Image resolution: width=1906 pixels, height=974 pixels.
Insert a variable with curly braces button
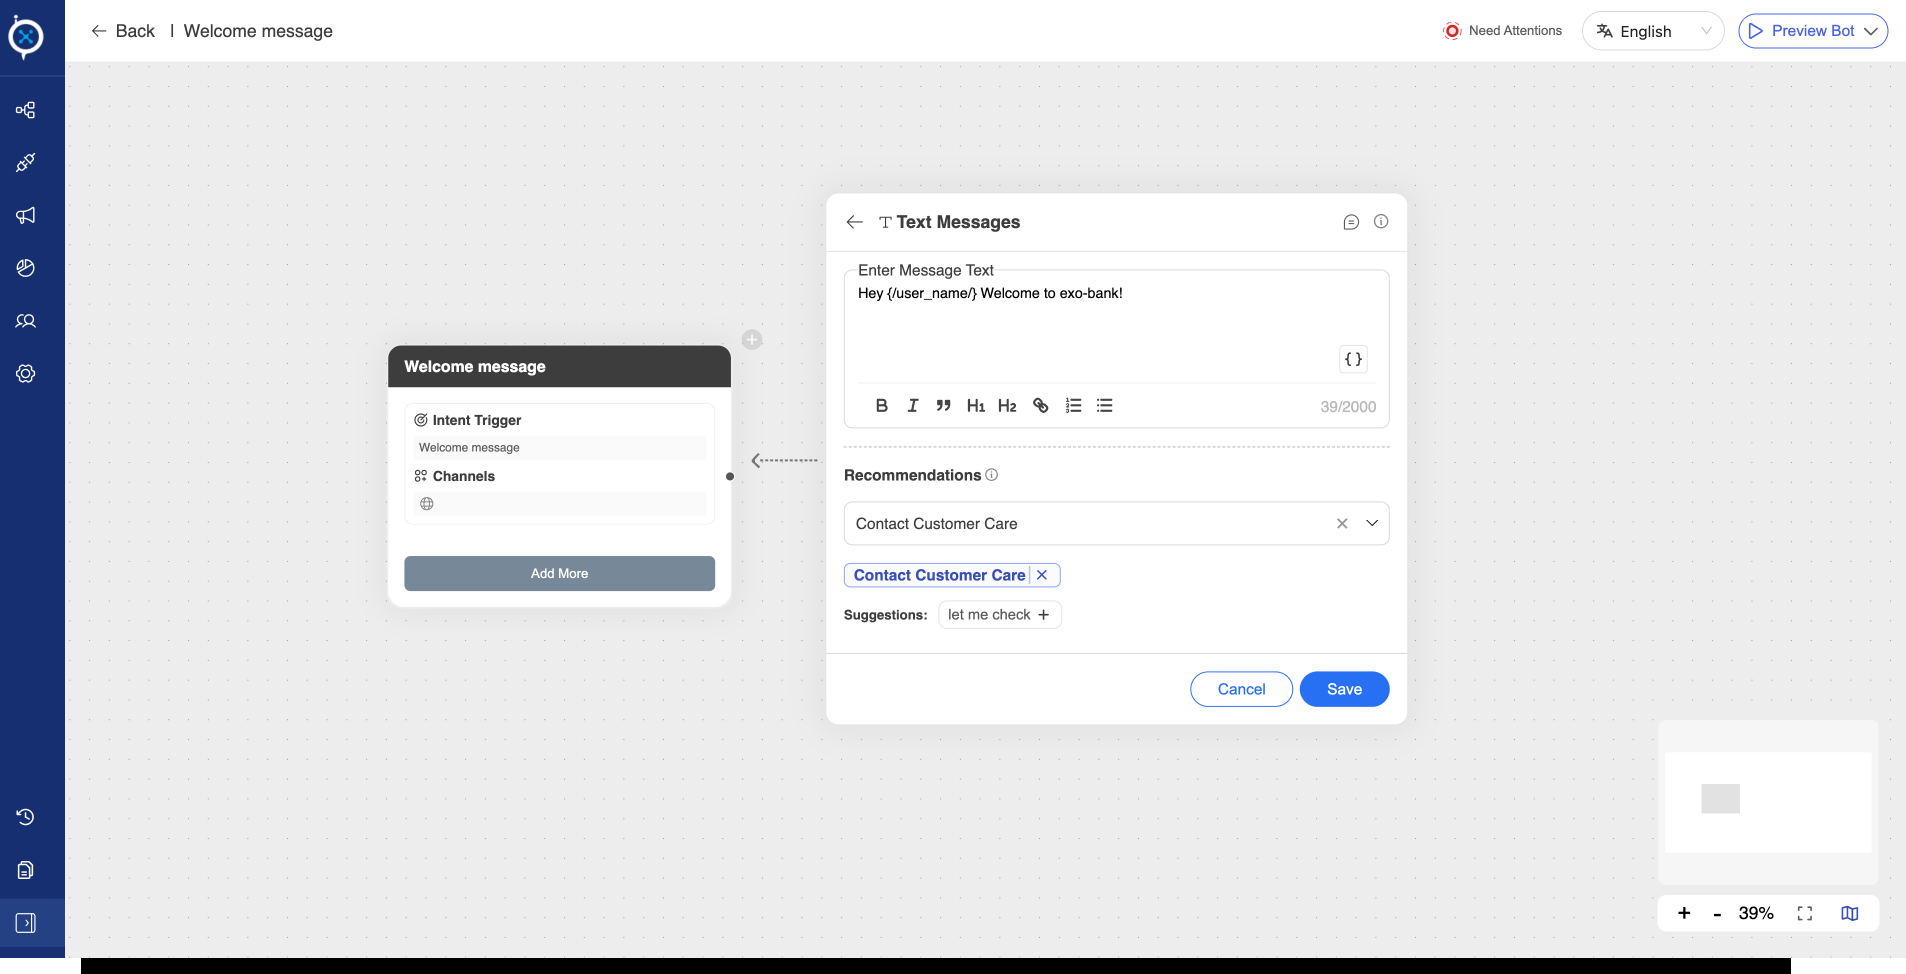click(1353, 359)
